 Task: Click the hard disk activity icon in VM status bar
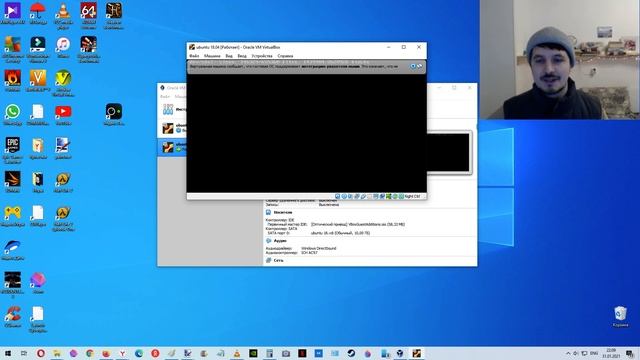pos(338,196)
